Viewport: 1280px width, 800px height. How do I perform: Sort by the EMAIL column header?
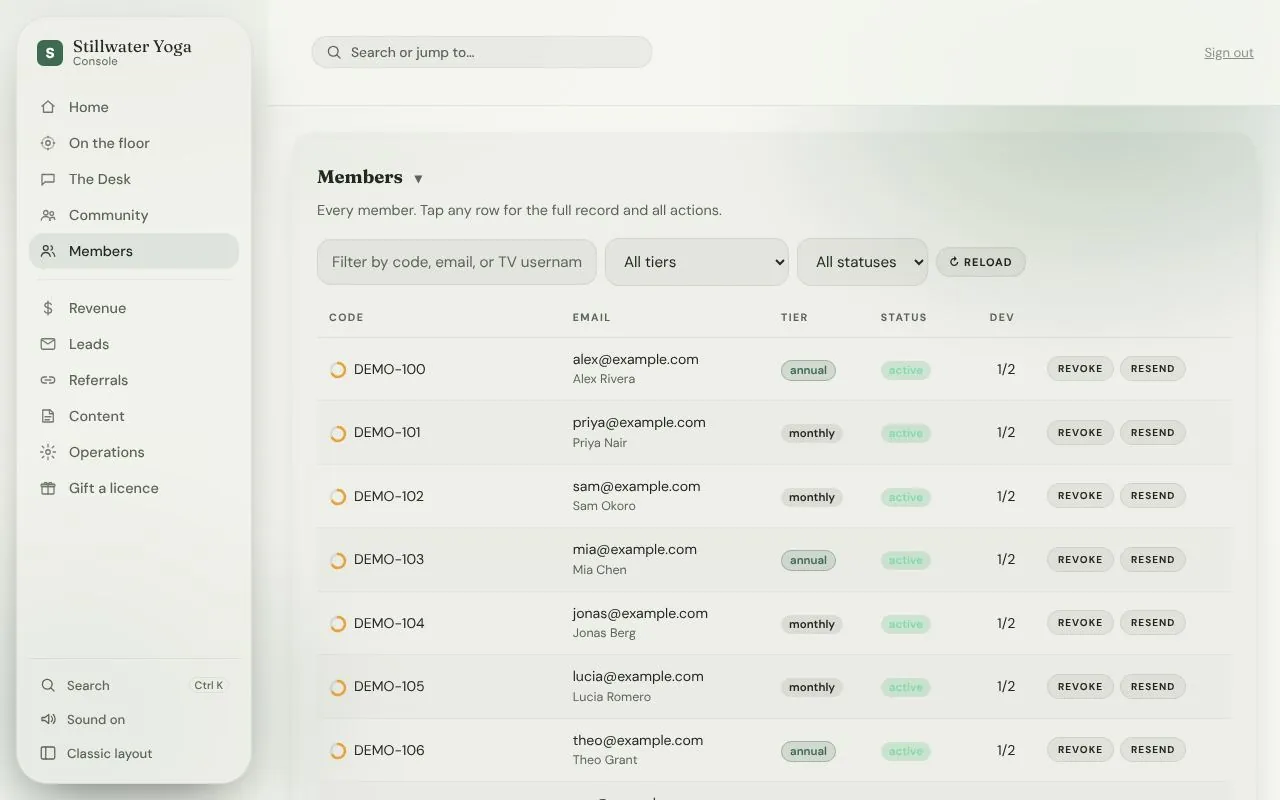[591, 318]
